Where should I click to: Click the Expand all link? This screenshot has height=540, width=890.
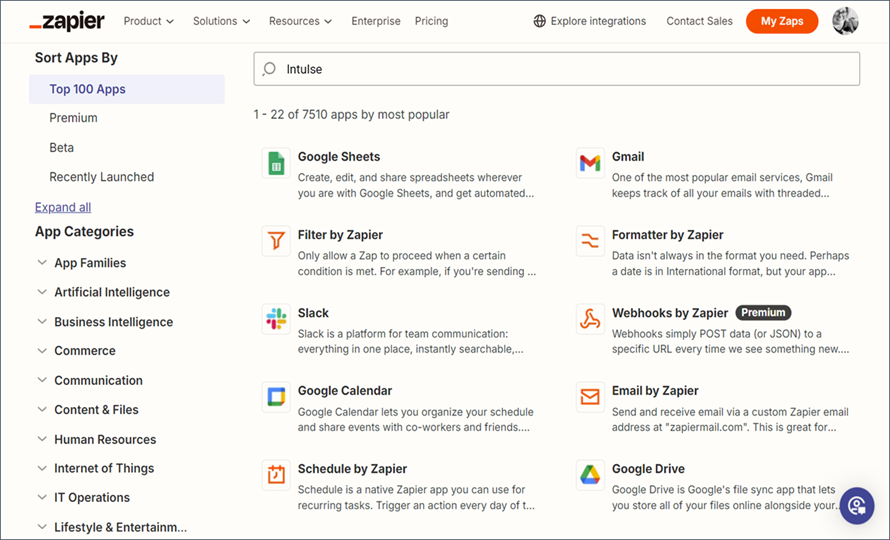[x=63, y=207]
